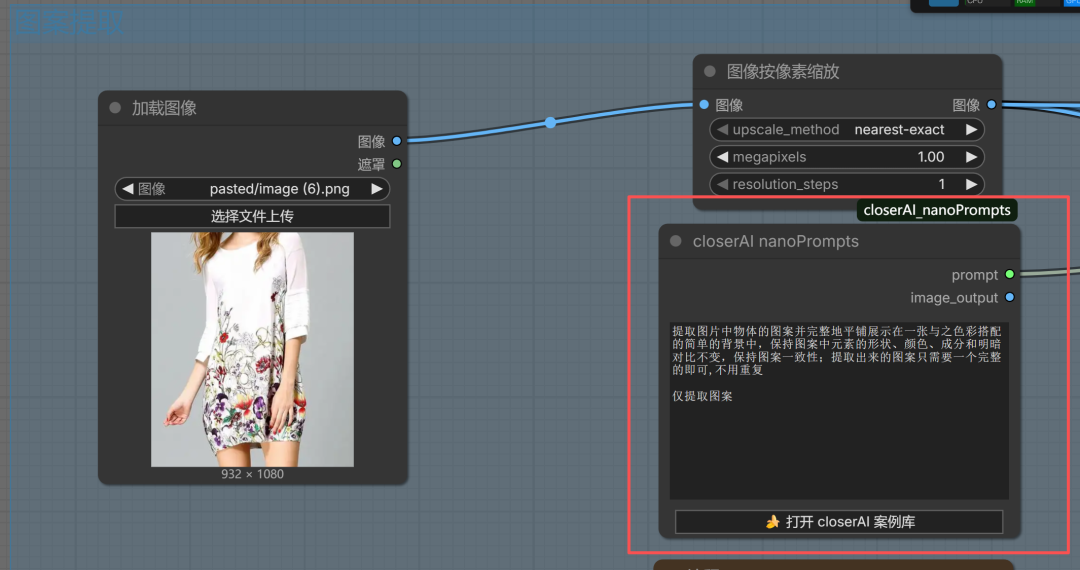The width and height of the screenshot is (1080, 570).
Task: Collapse the 图像按像素缩放 node via its dot
Action: [710, 72]
